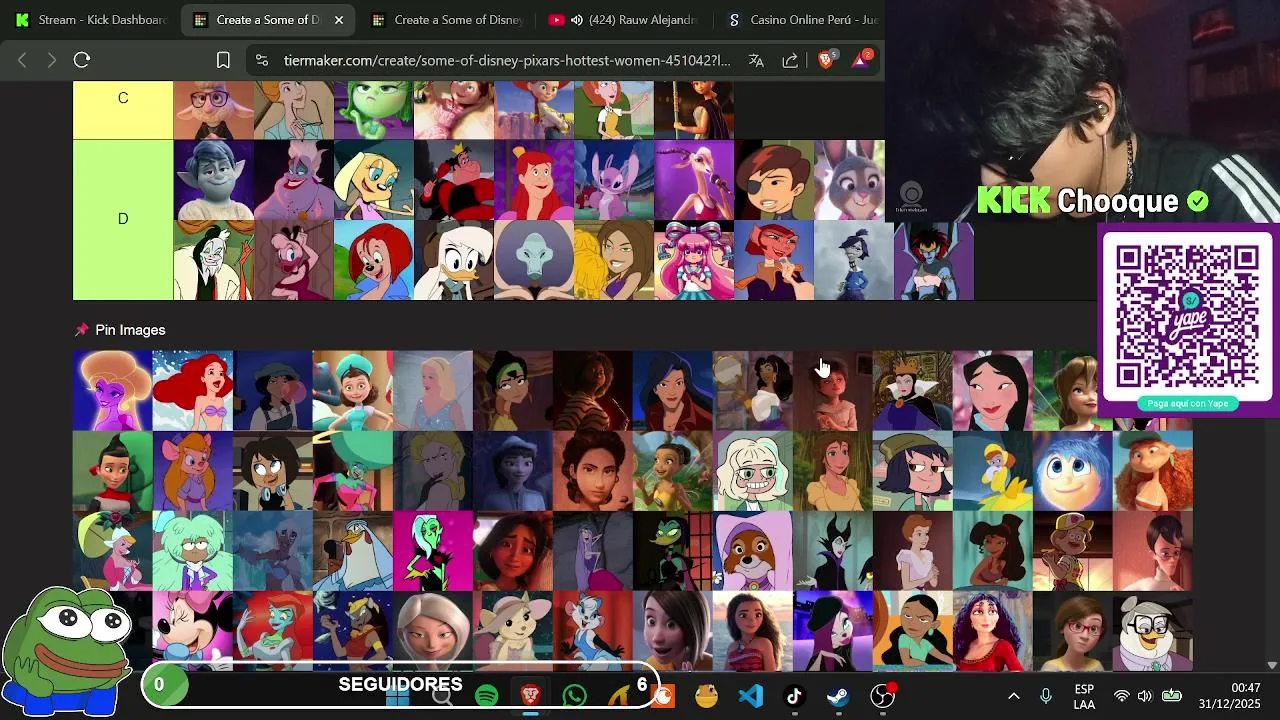Open Spotify from the taskbar

click(487, 696)
